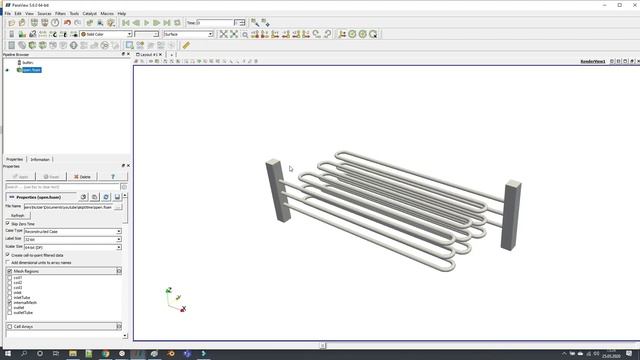Viewport: 640px width, 360px height.
Task: Click the Zoom to data icon
Action: (x=234, y=34)
